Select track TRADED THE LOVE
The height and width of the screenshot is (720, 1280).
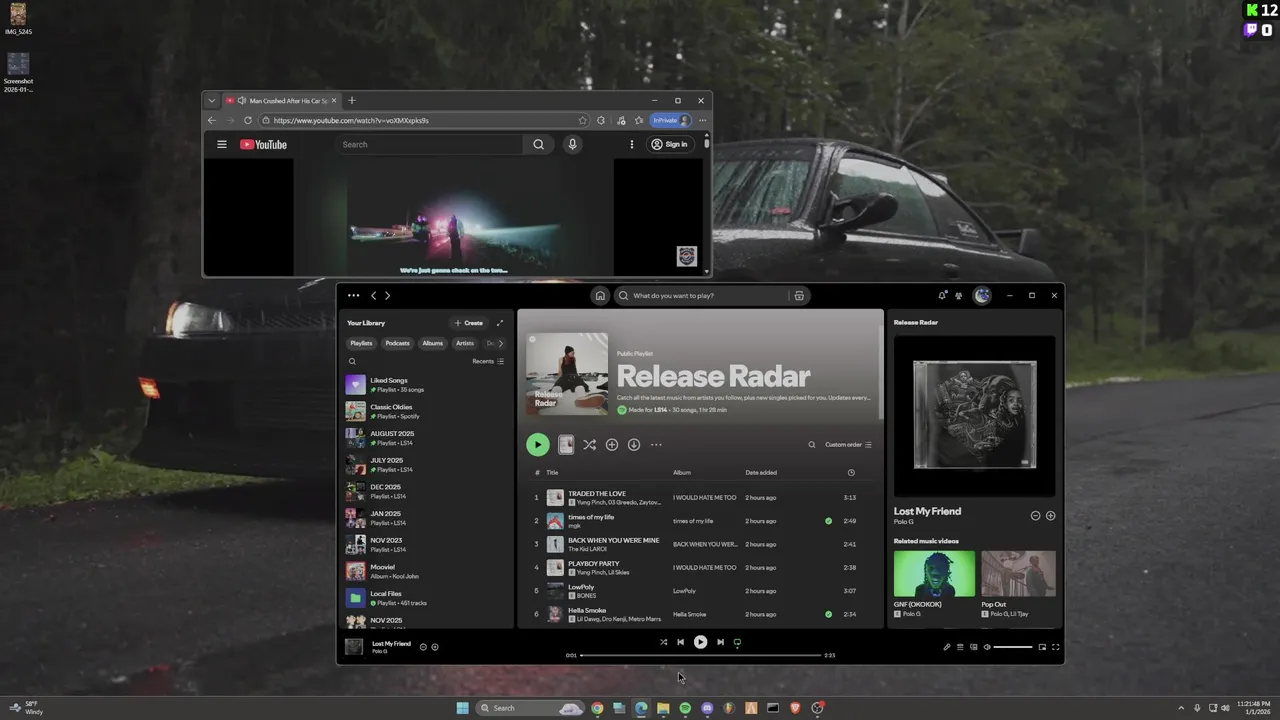tap(597, 494)
